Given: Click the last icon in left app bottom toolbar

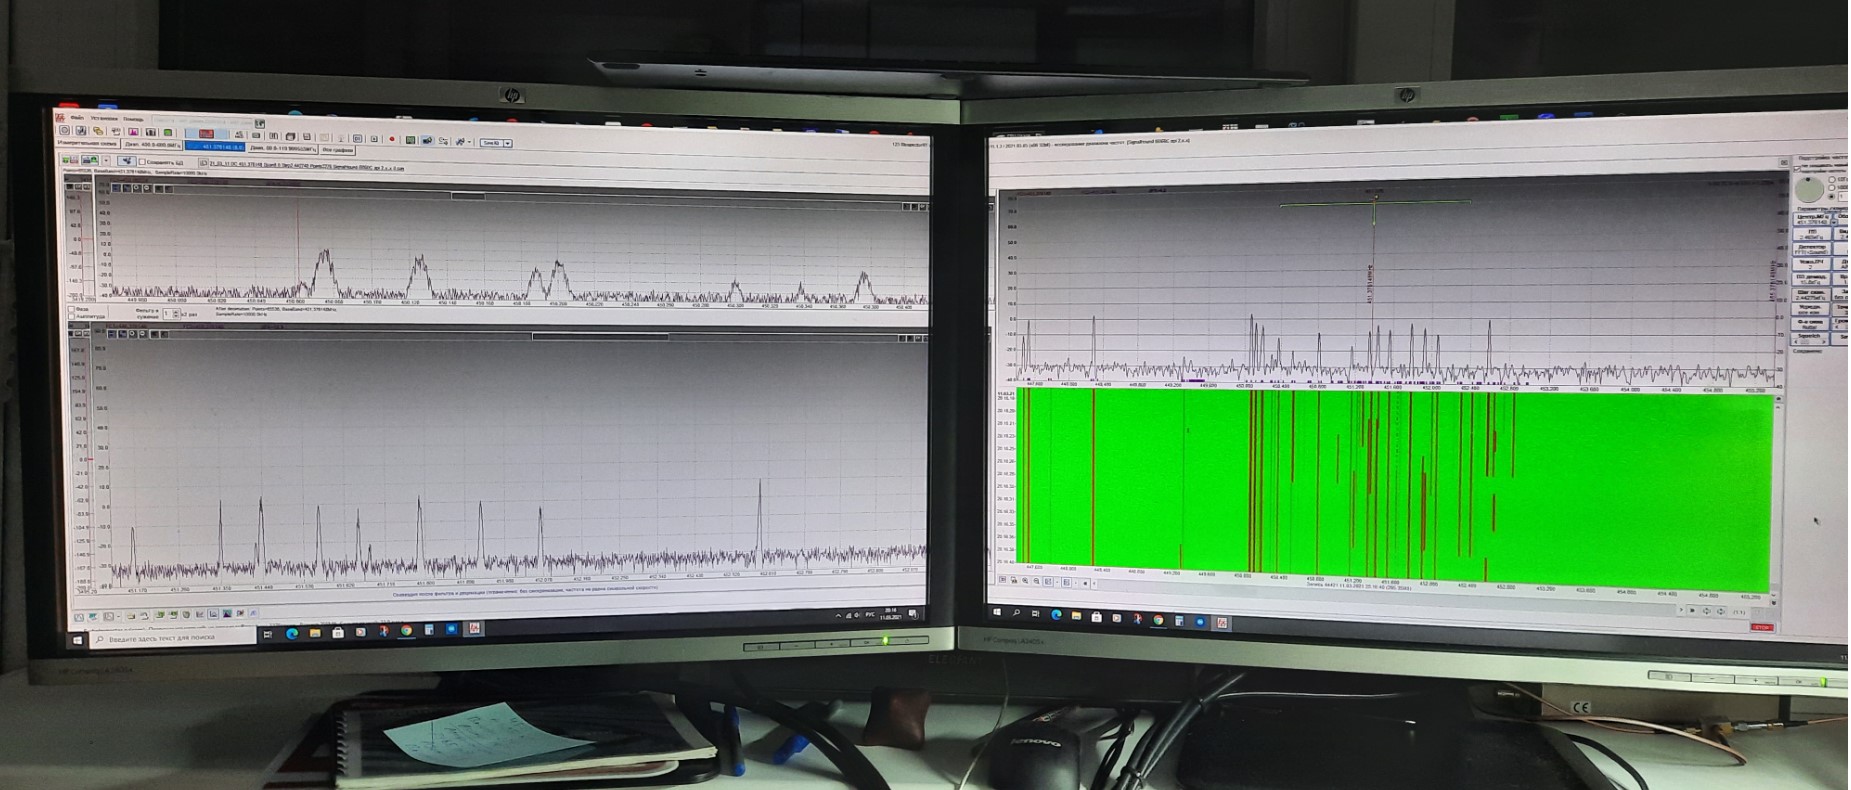Looking at the screenshot, I should (253, 613).
